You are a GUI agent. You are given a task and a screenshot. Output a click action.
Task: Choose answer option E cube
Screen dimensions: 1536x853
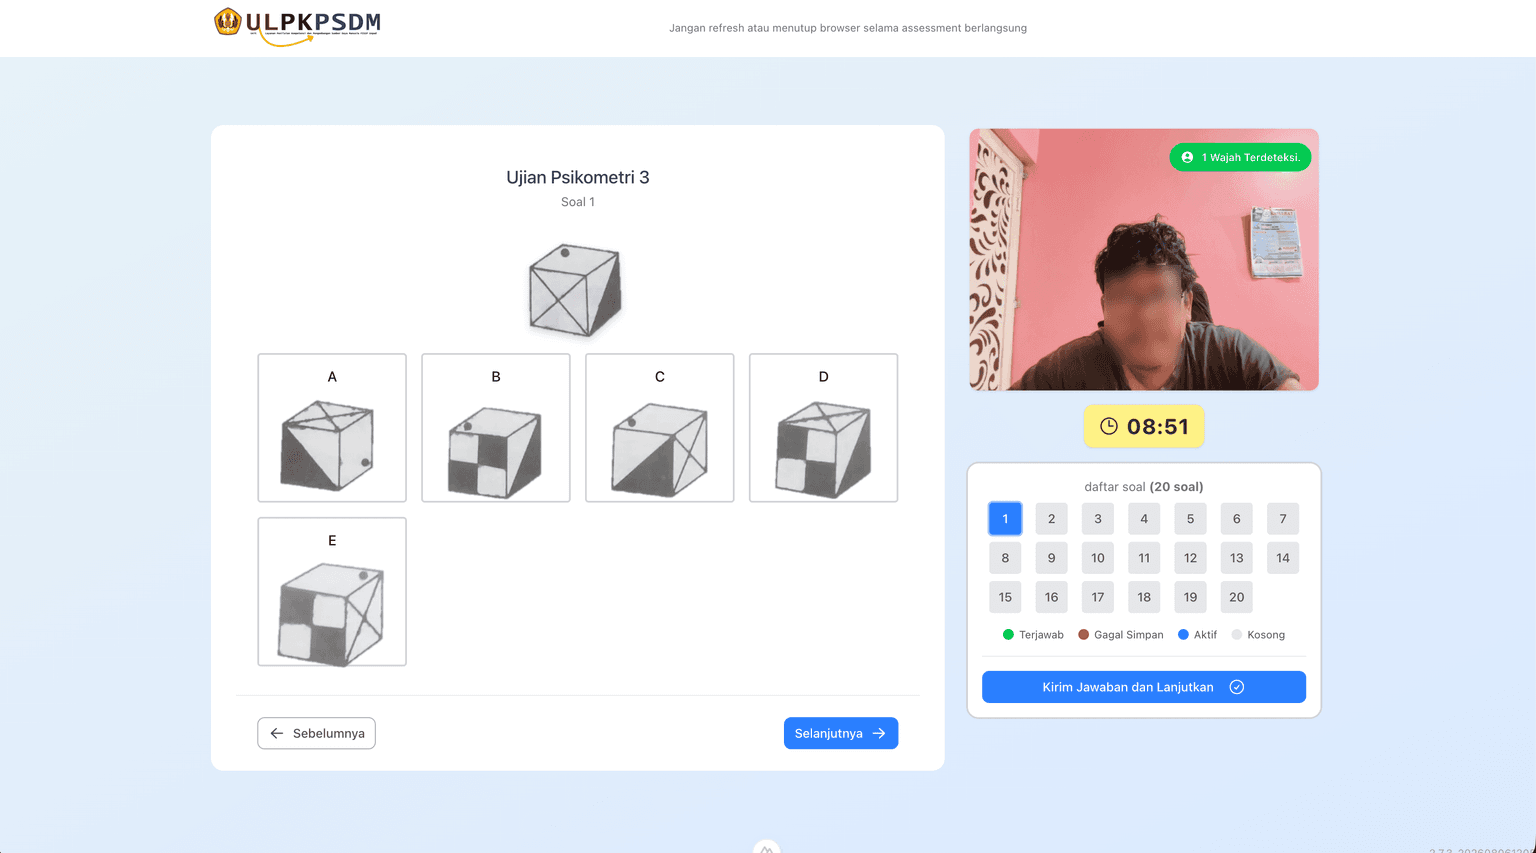[332, 592]
